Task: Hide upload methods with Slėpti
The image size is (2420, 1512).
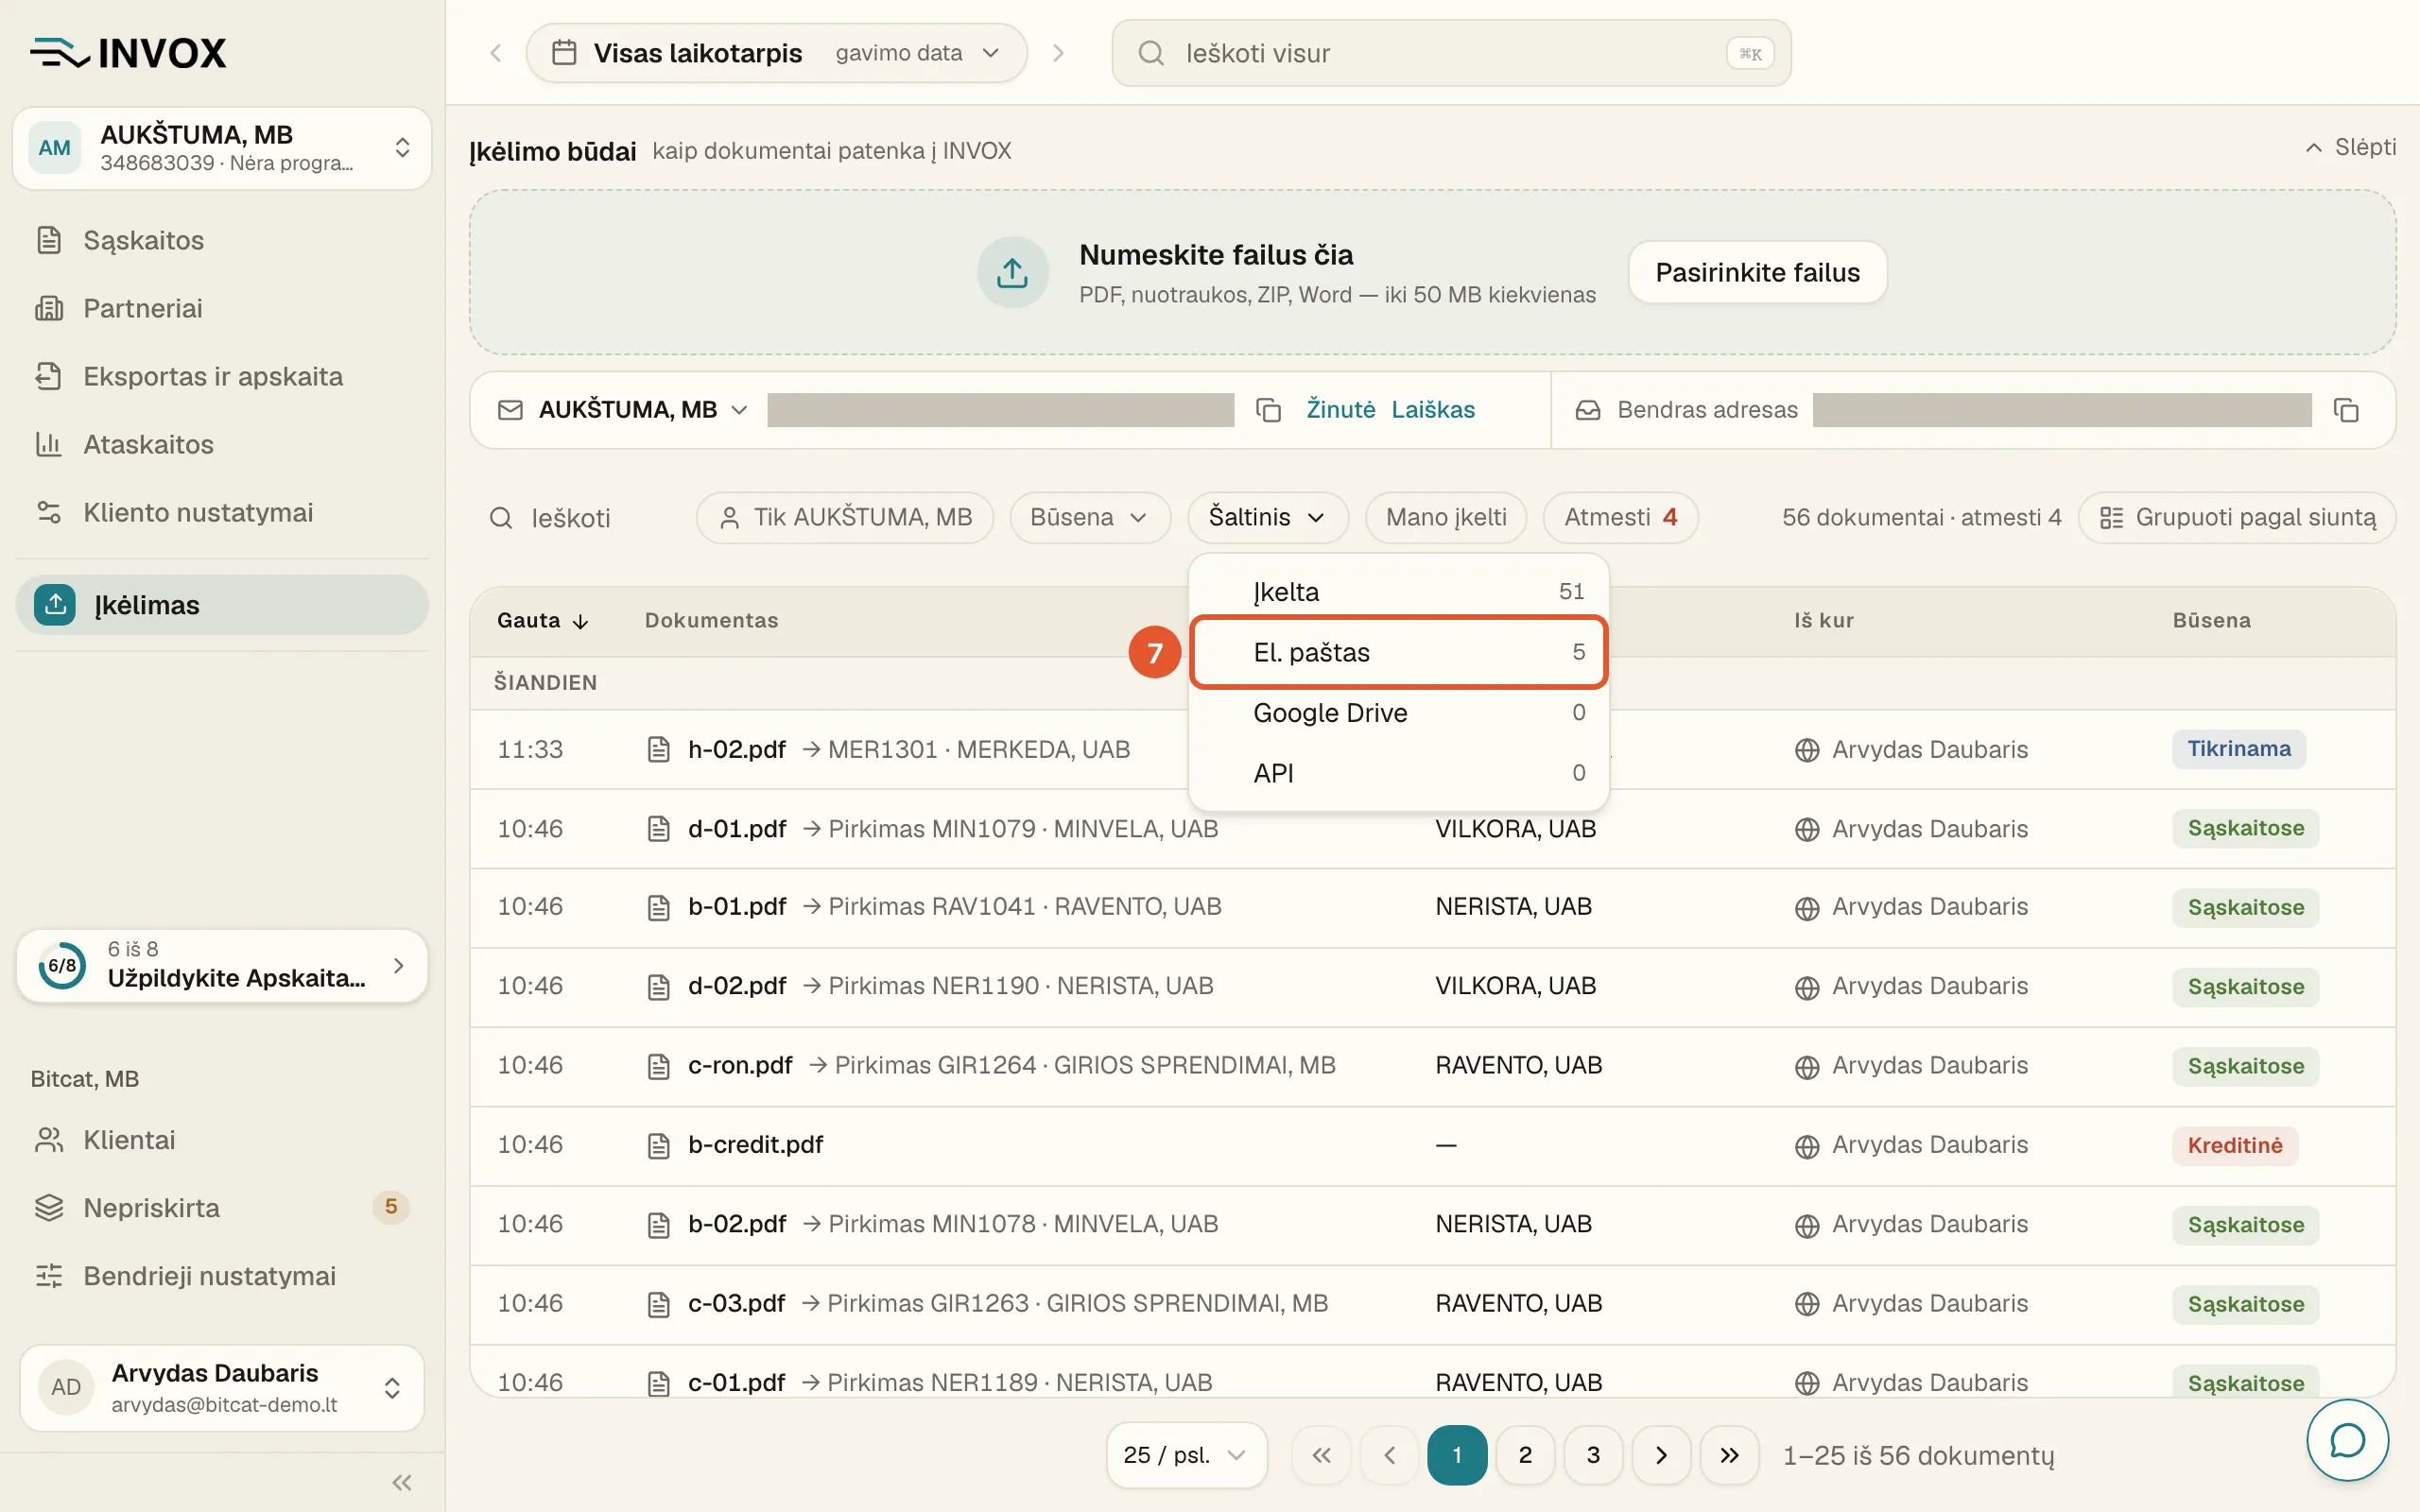Action: click(x=2351, y=147)
